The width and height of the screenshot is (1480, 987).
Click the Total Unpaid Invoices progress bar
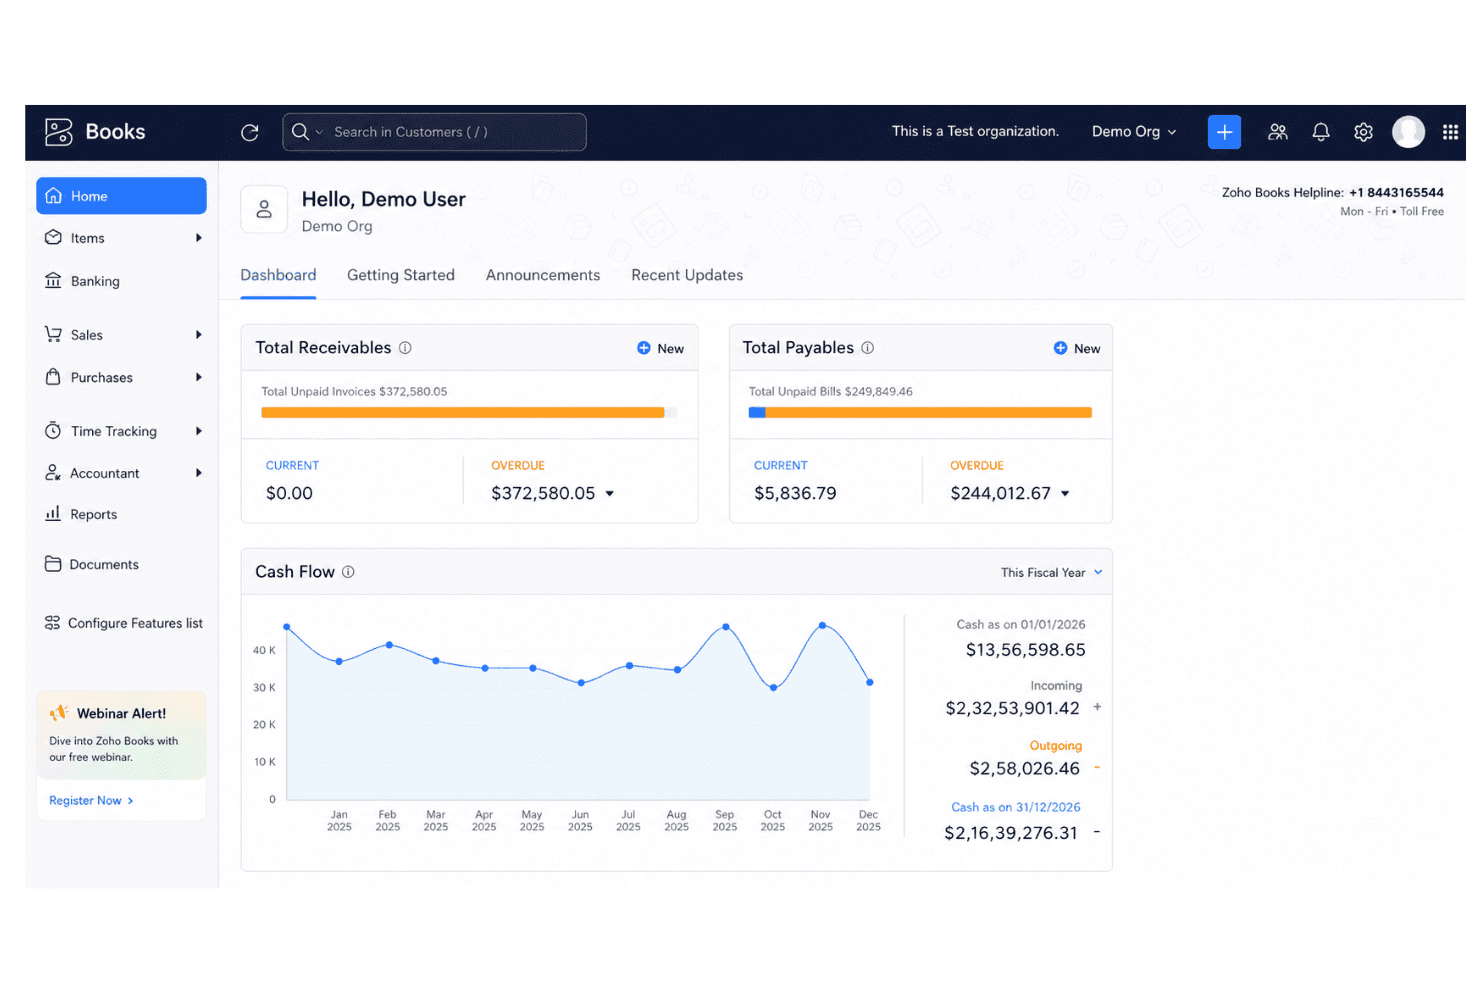point(469,412)
